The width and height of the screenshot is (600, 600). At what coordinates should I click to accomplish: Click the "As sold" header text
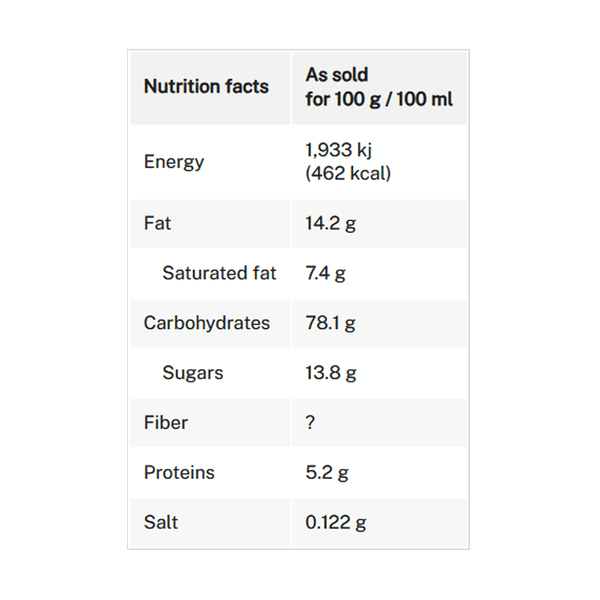(336, 75)
